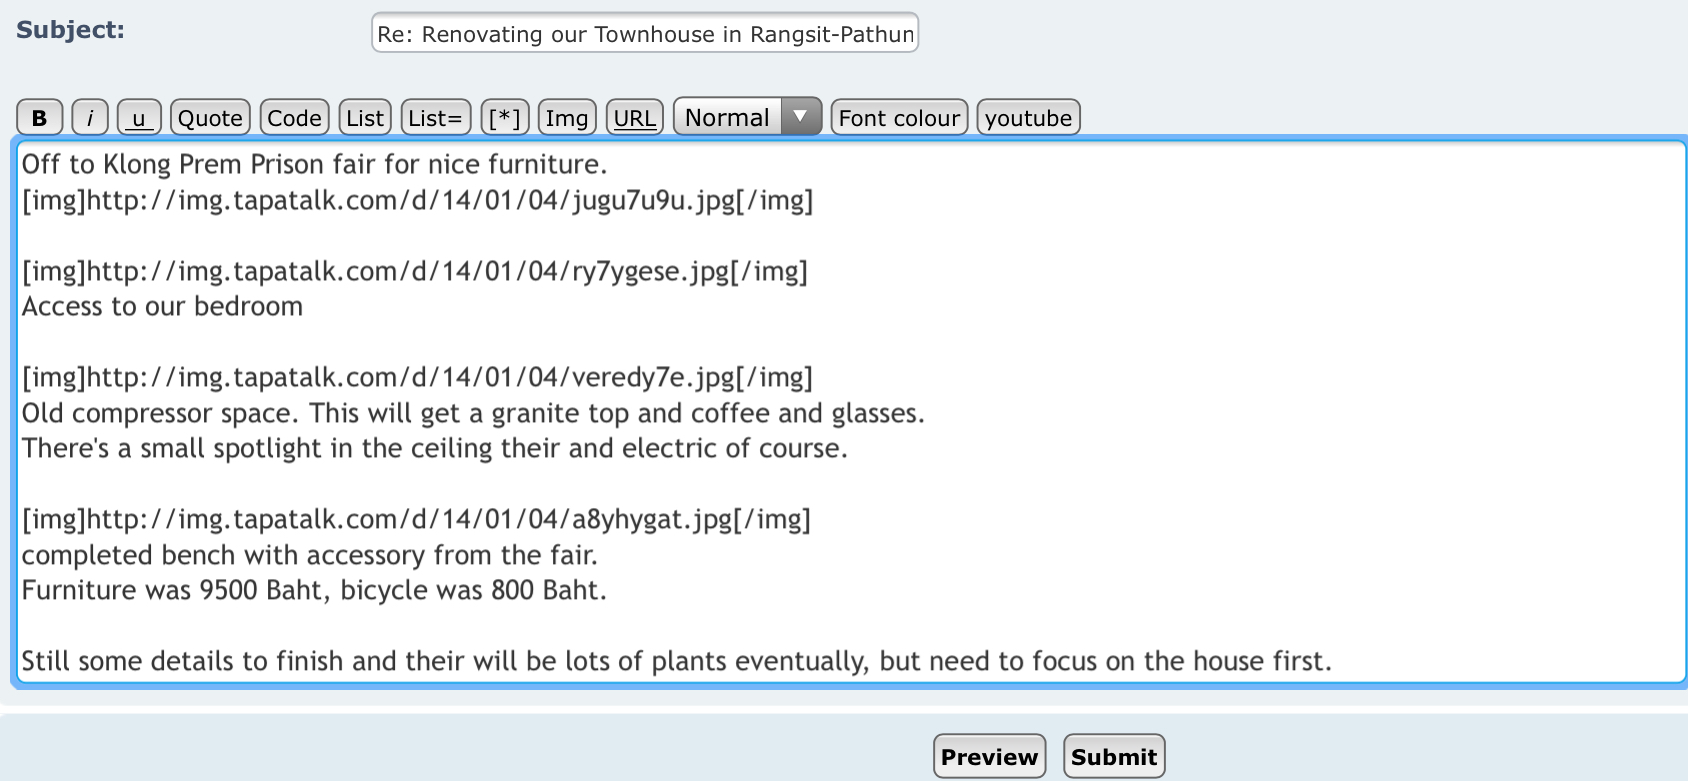Place cursor after 'Furniture was 9500 Baht' line
Screen dimensions: 1688x781
(609, 591)
